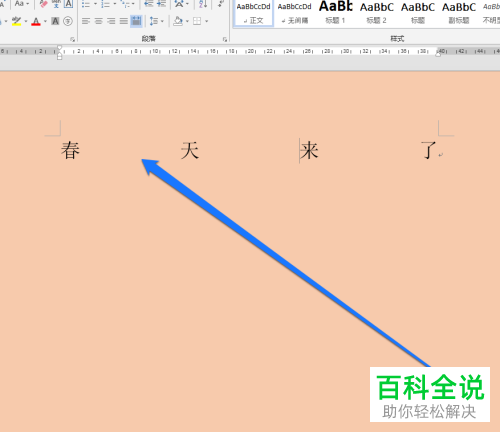
Task: Open the highlight color dropdown arrow
Action: click(26, 22)
